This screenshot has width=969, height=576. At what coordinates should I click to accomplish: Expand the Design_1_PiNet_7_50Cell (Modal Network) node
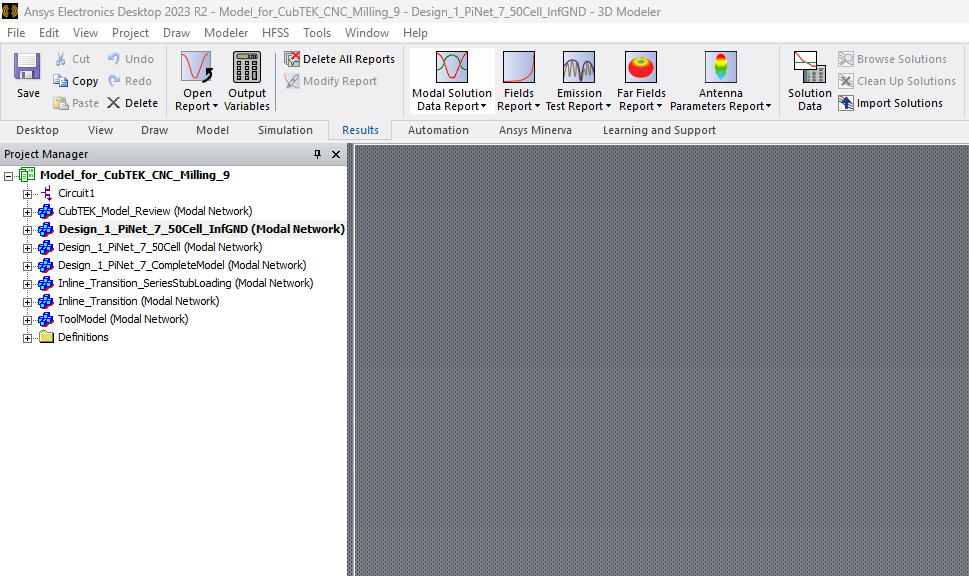27,248
